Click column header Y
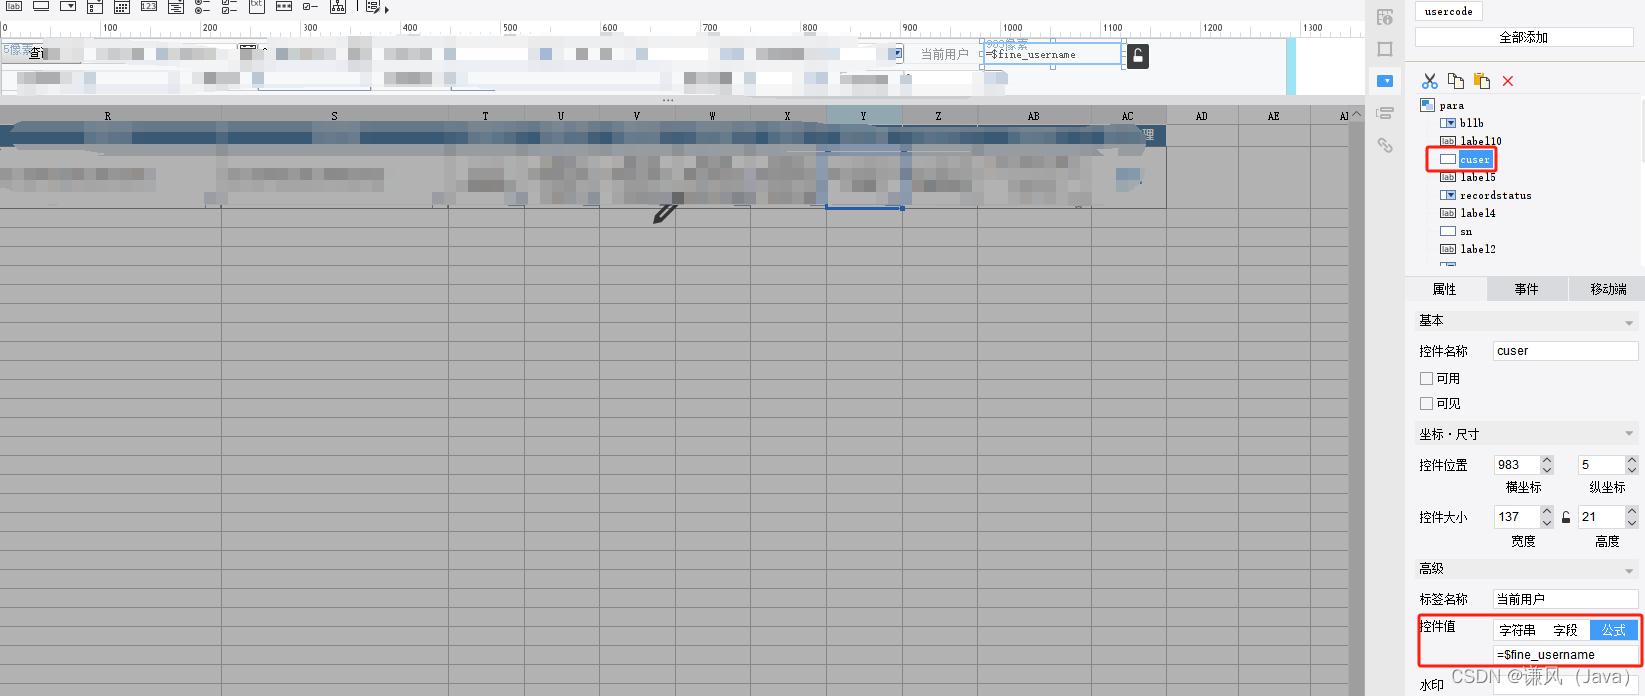This screenshot has width=1645, height=696. (x=864, y=116)
